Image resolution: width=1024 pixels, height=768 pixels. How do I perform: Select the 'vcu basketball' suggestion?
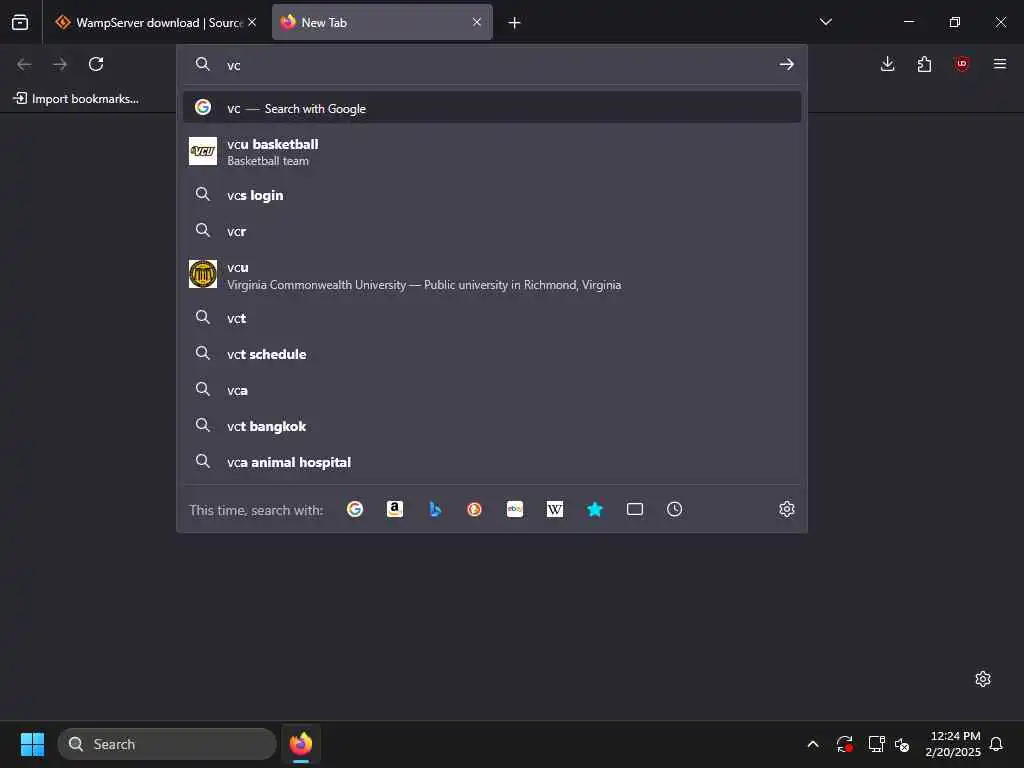pyautogui.click(x=492, y=152)
